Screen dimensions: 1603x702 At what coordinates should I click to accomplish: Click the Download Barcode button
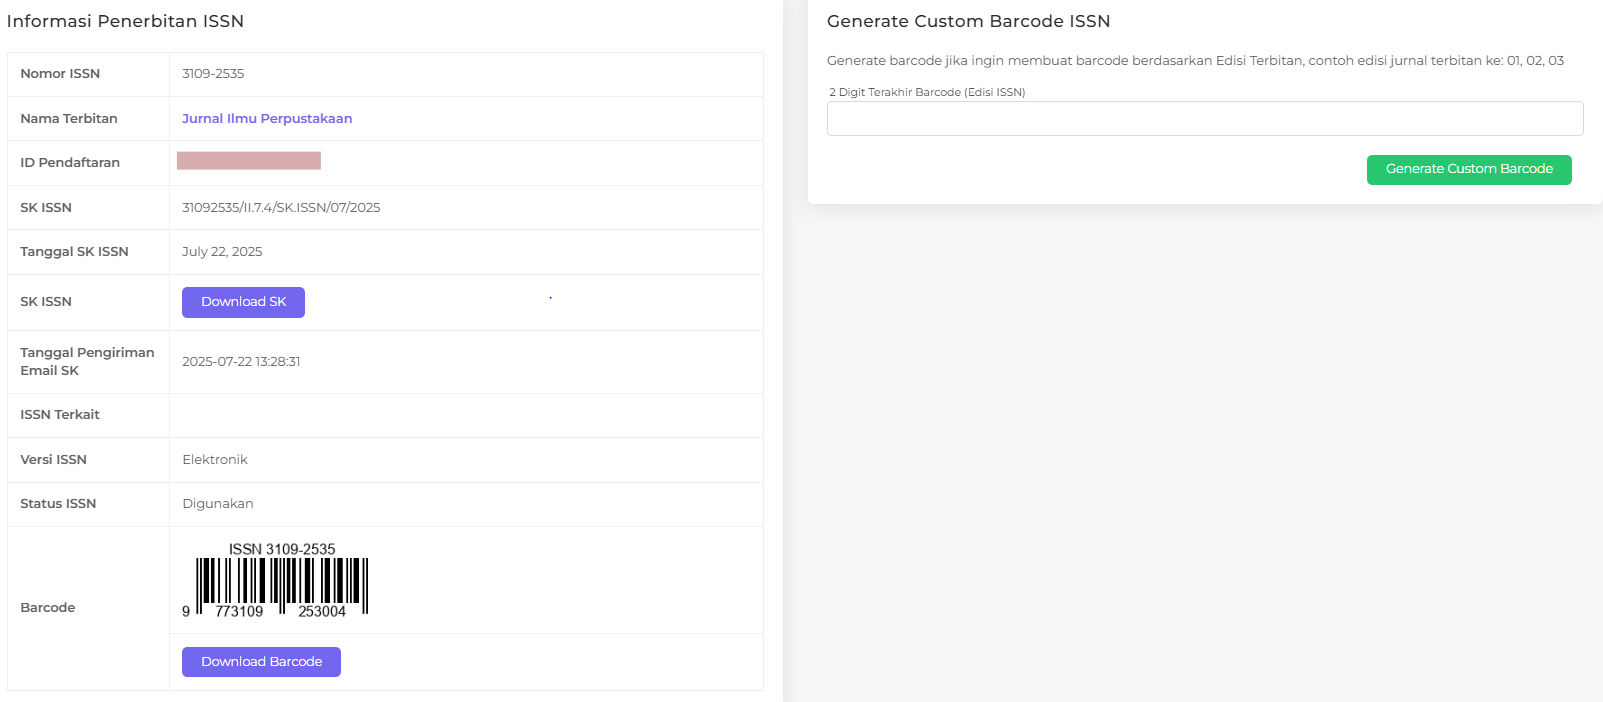pos(261,662)
